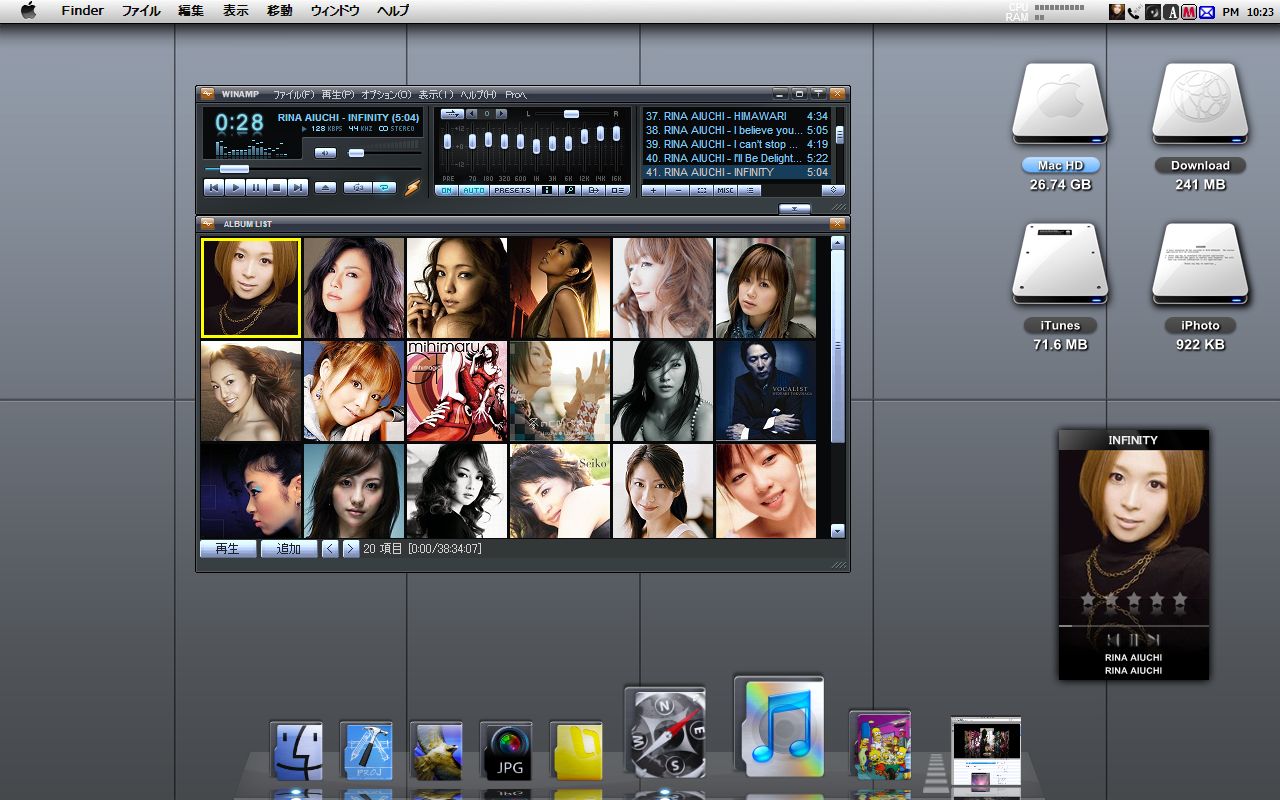Open the macOS 編集 menu
This screenshot has height=800, width=1280.
tap(191, 11)
